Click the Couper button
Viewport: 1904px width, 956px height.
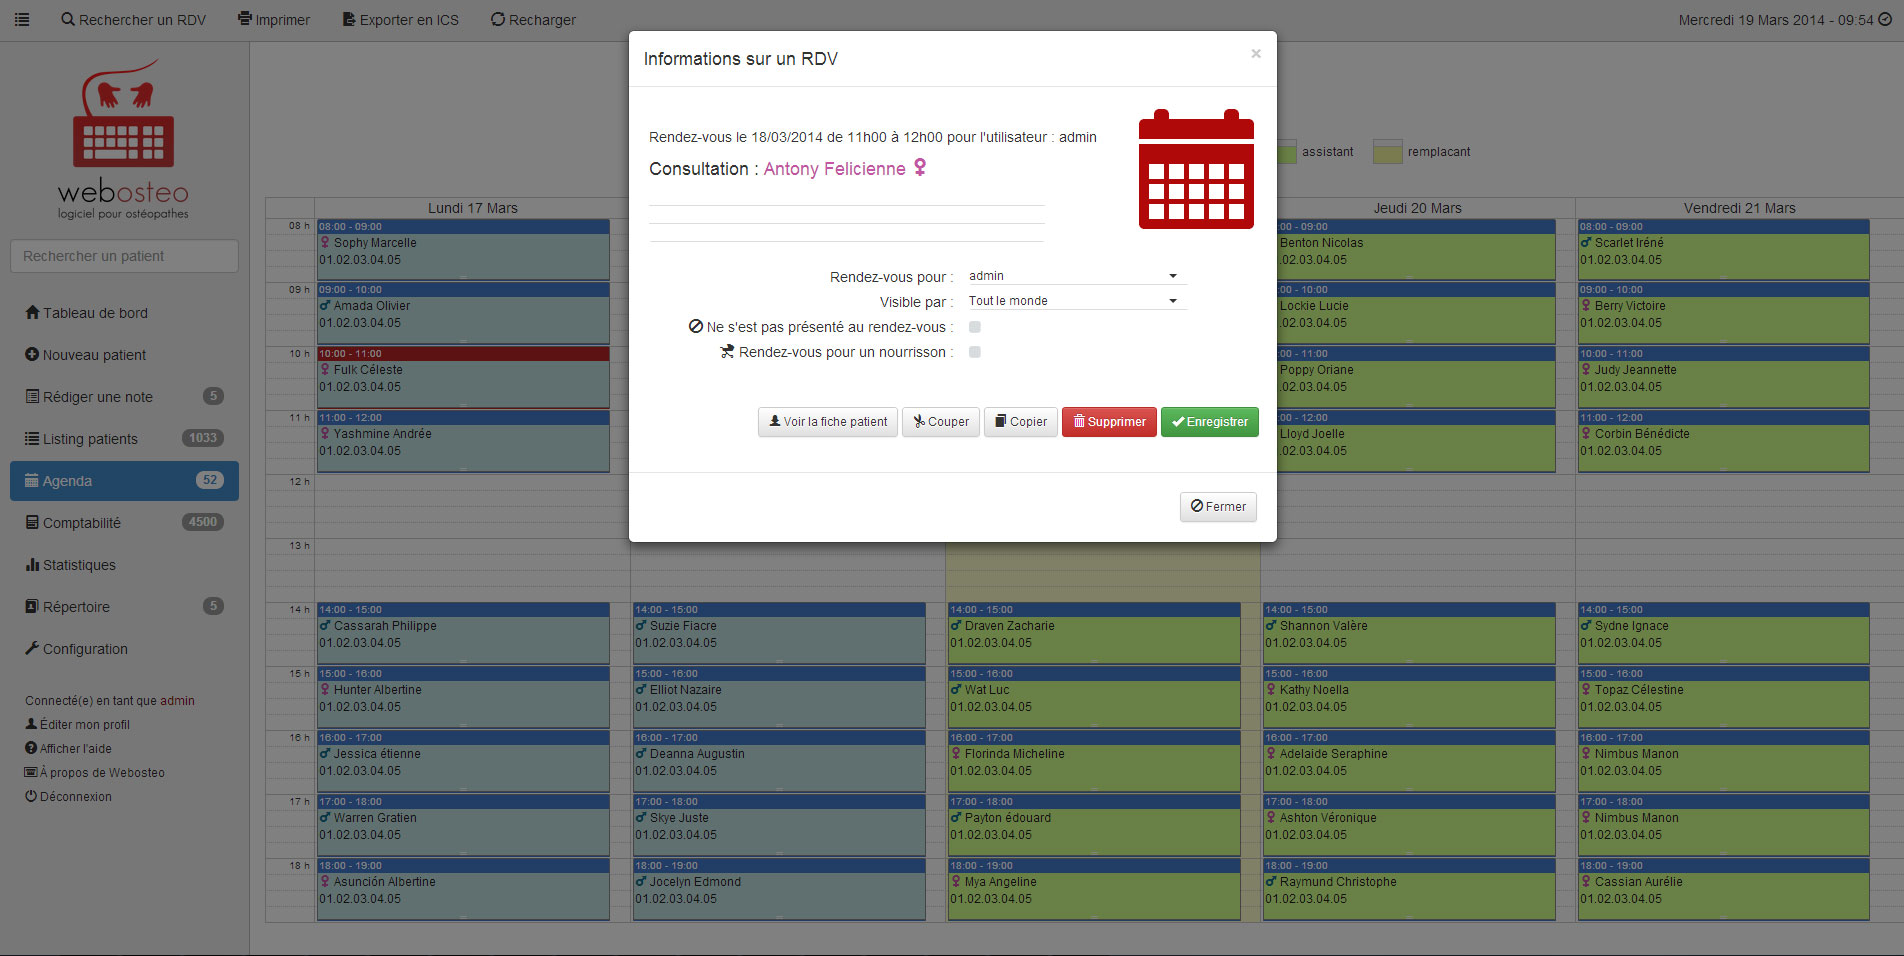(x=941, y=422)
